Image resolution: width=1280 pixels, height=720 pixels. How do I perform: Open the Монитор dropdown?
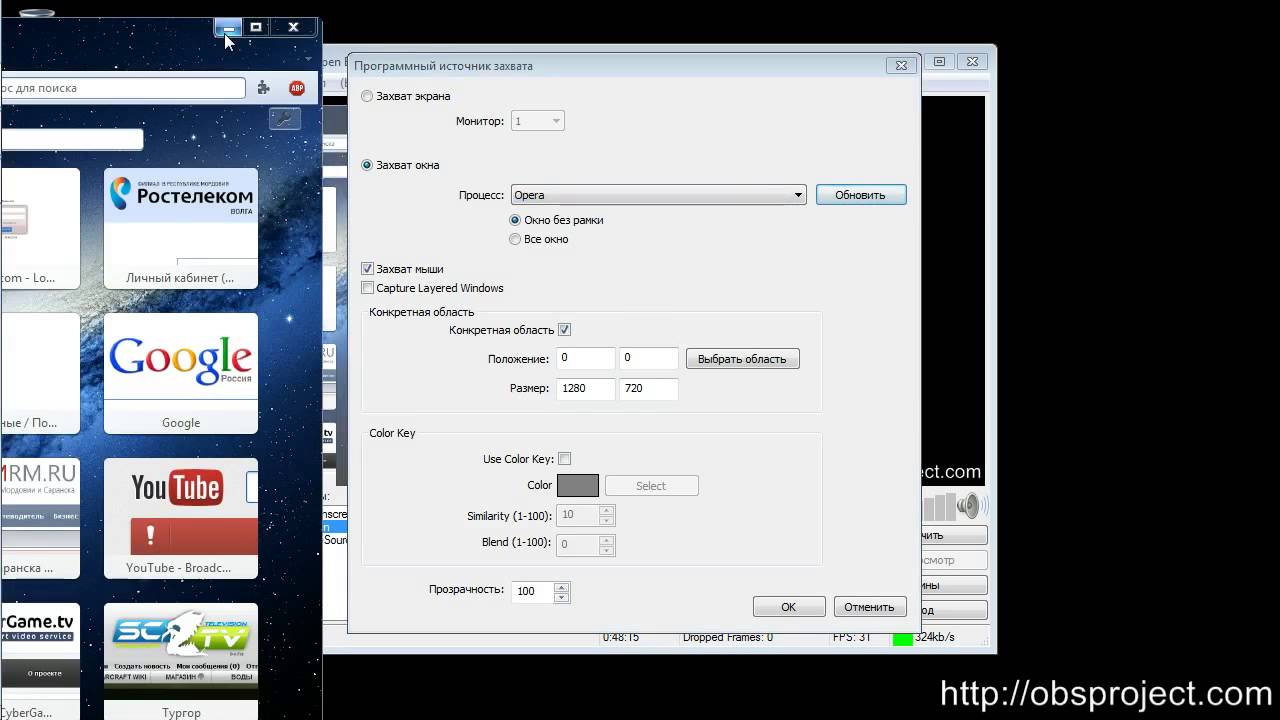pyautogui.click(x=538, y=121)
